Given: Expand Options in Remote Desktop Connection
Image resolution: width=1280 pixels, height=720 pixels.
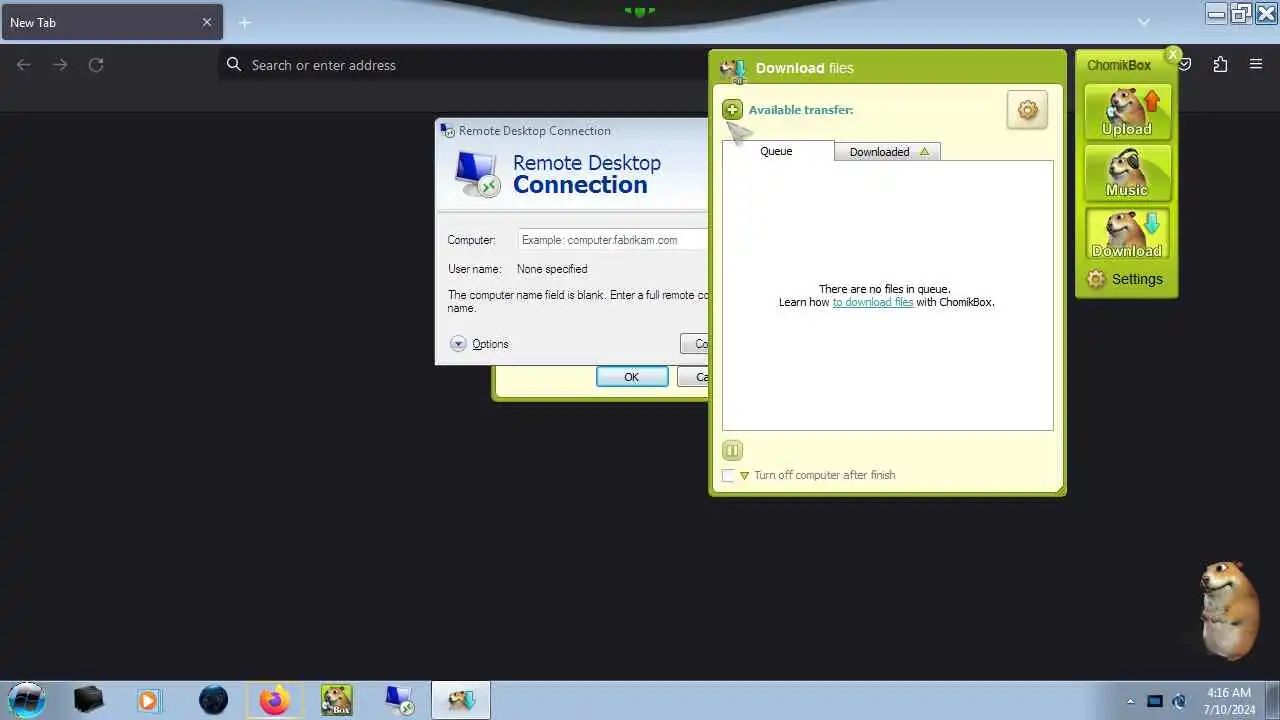Looking at the screenshot, I should (x=479, y=344).
